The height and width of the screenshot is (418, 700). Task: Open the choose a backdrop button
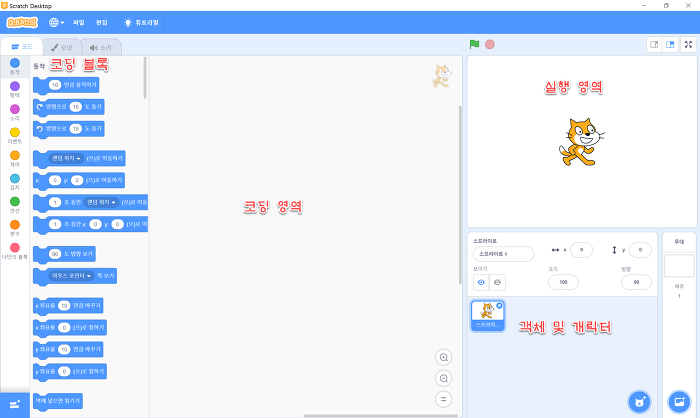[679, 401]
